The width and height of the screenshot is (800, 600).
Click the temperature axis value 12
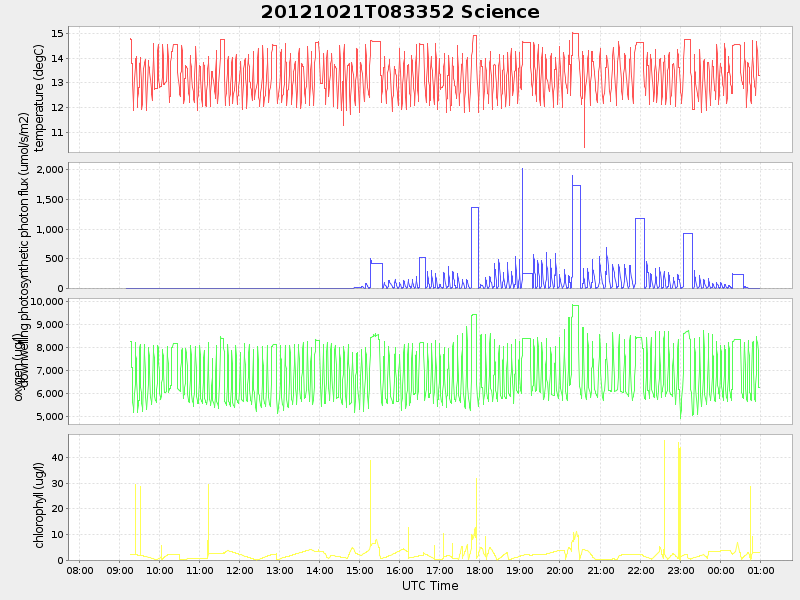point(57,108)
